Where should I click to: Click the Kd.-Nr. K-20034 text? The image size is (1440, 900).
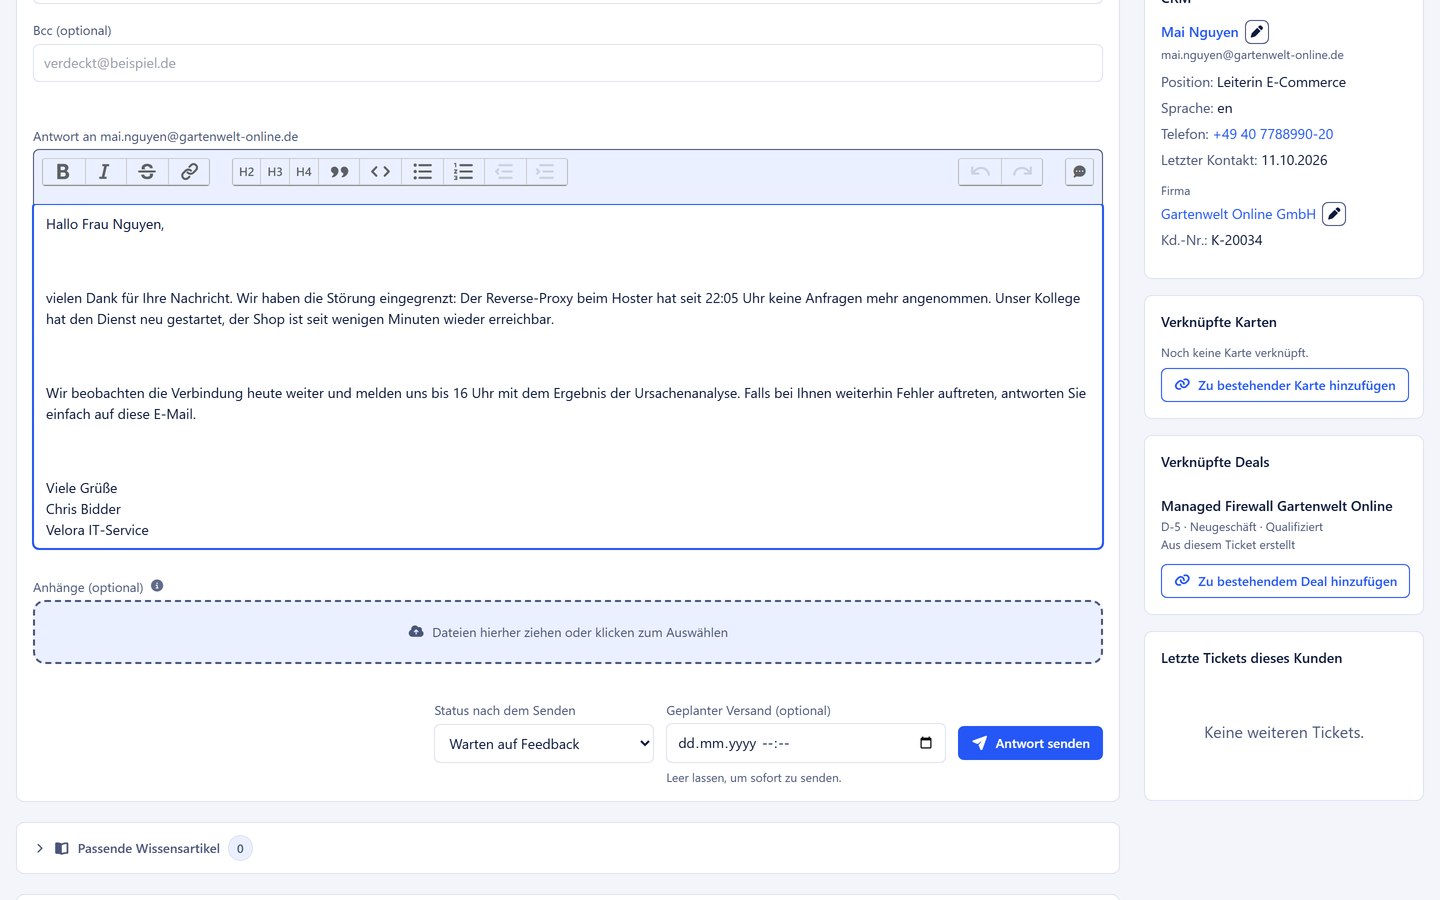(x=1211, y=240)
